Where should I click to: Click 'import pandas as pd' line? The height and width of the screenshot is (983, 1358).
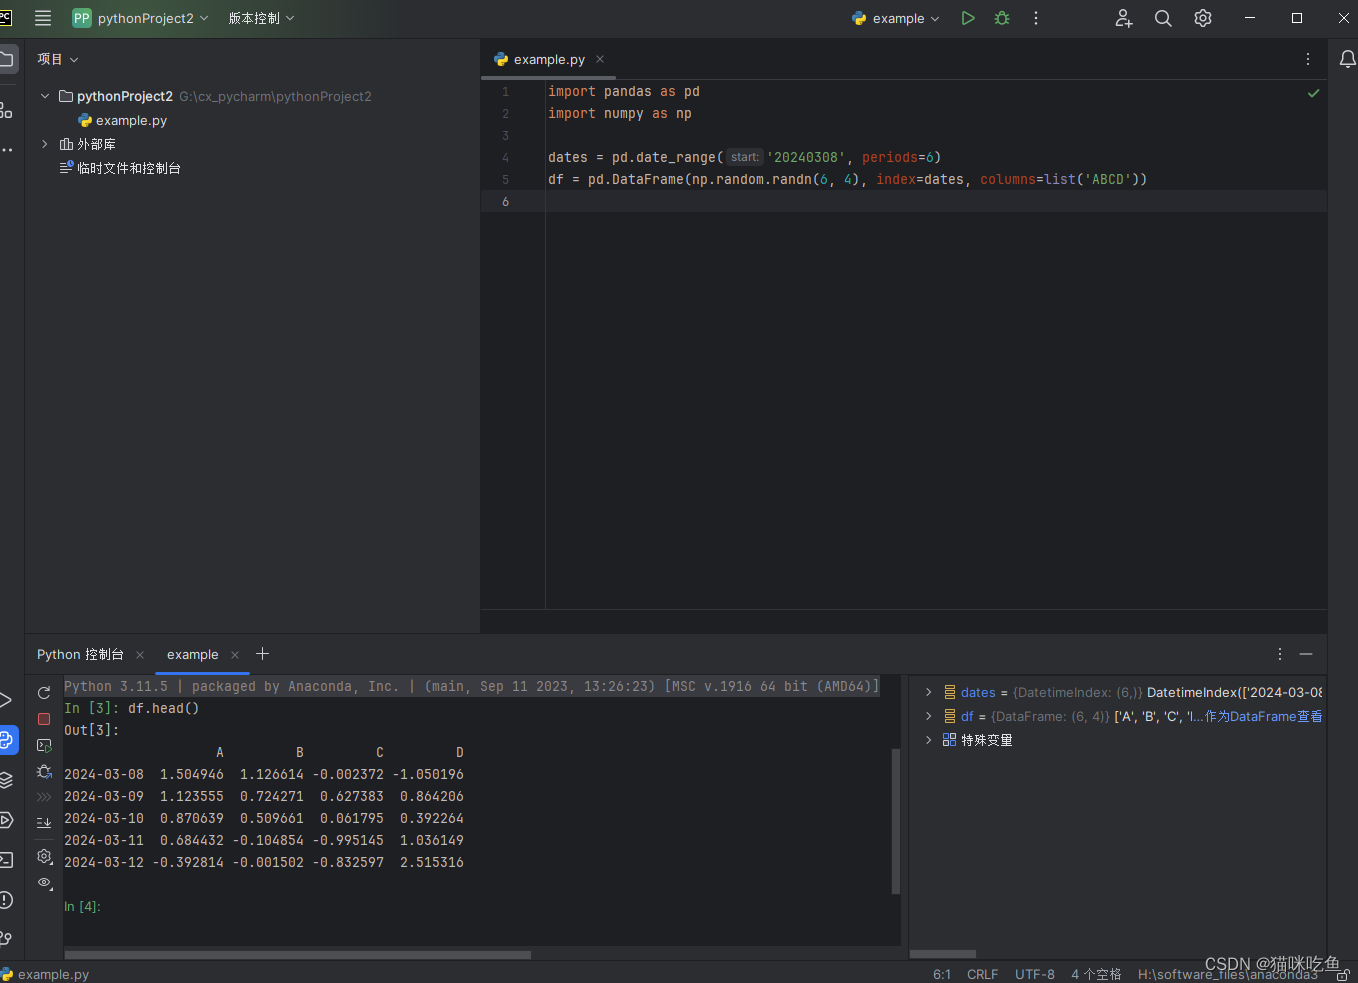click(x=624, y=91)
